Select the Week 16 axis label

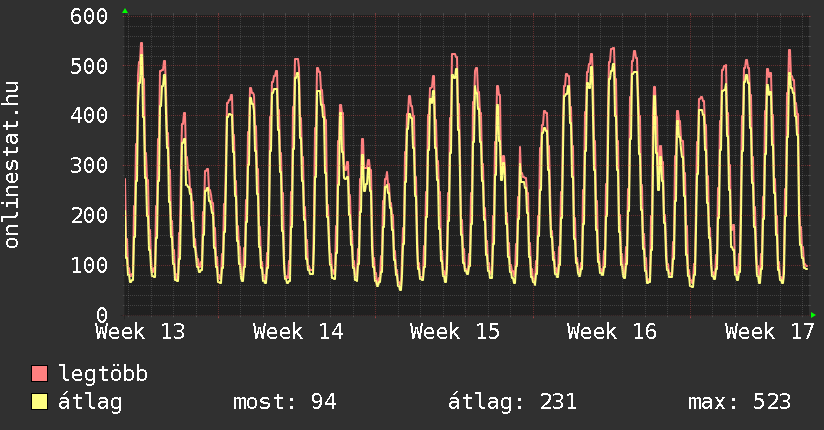[x=611, y=331]
